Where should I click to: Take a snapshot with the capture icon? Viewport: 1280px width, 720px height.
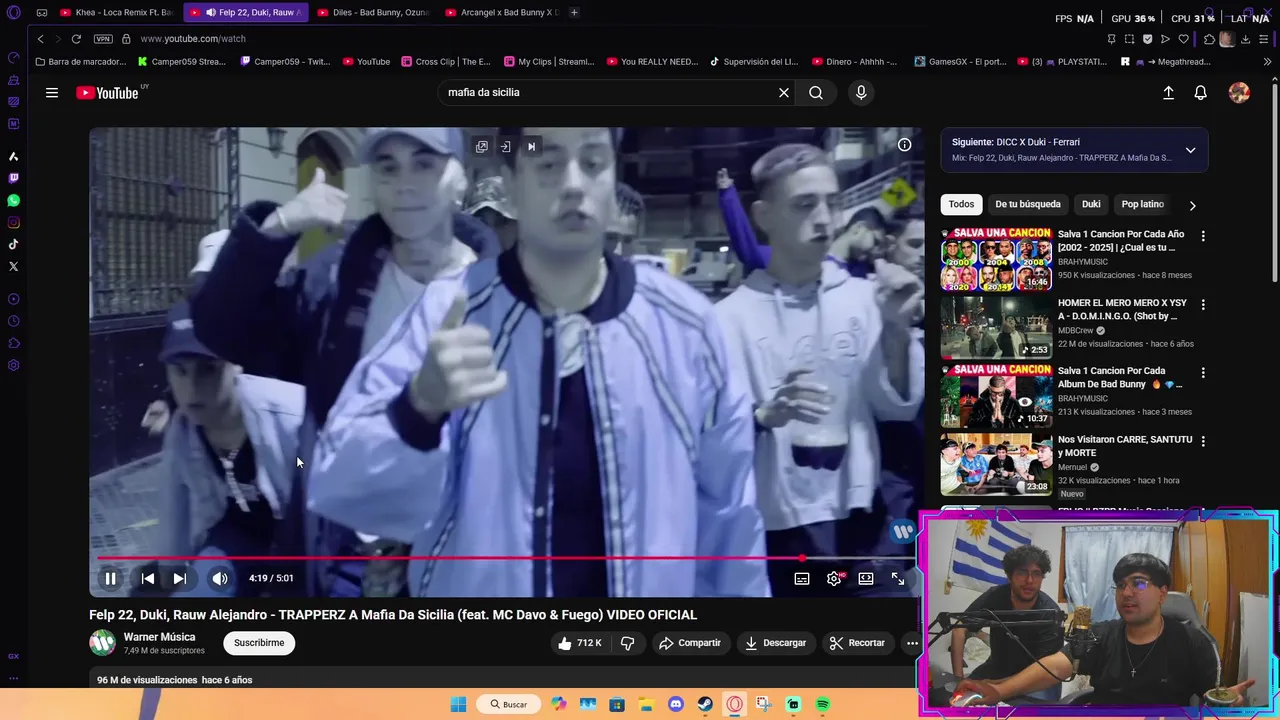point(1129,39)
